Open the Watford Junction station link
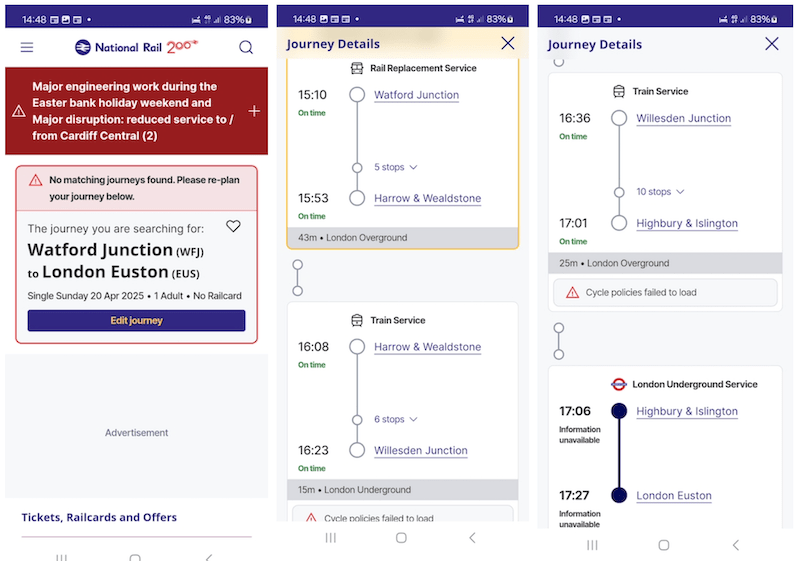The image size is (800, 561). coord(416,95)
